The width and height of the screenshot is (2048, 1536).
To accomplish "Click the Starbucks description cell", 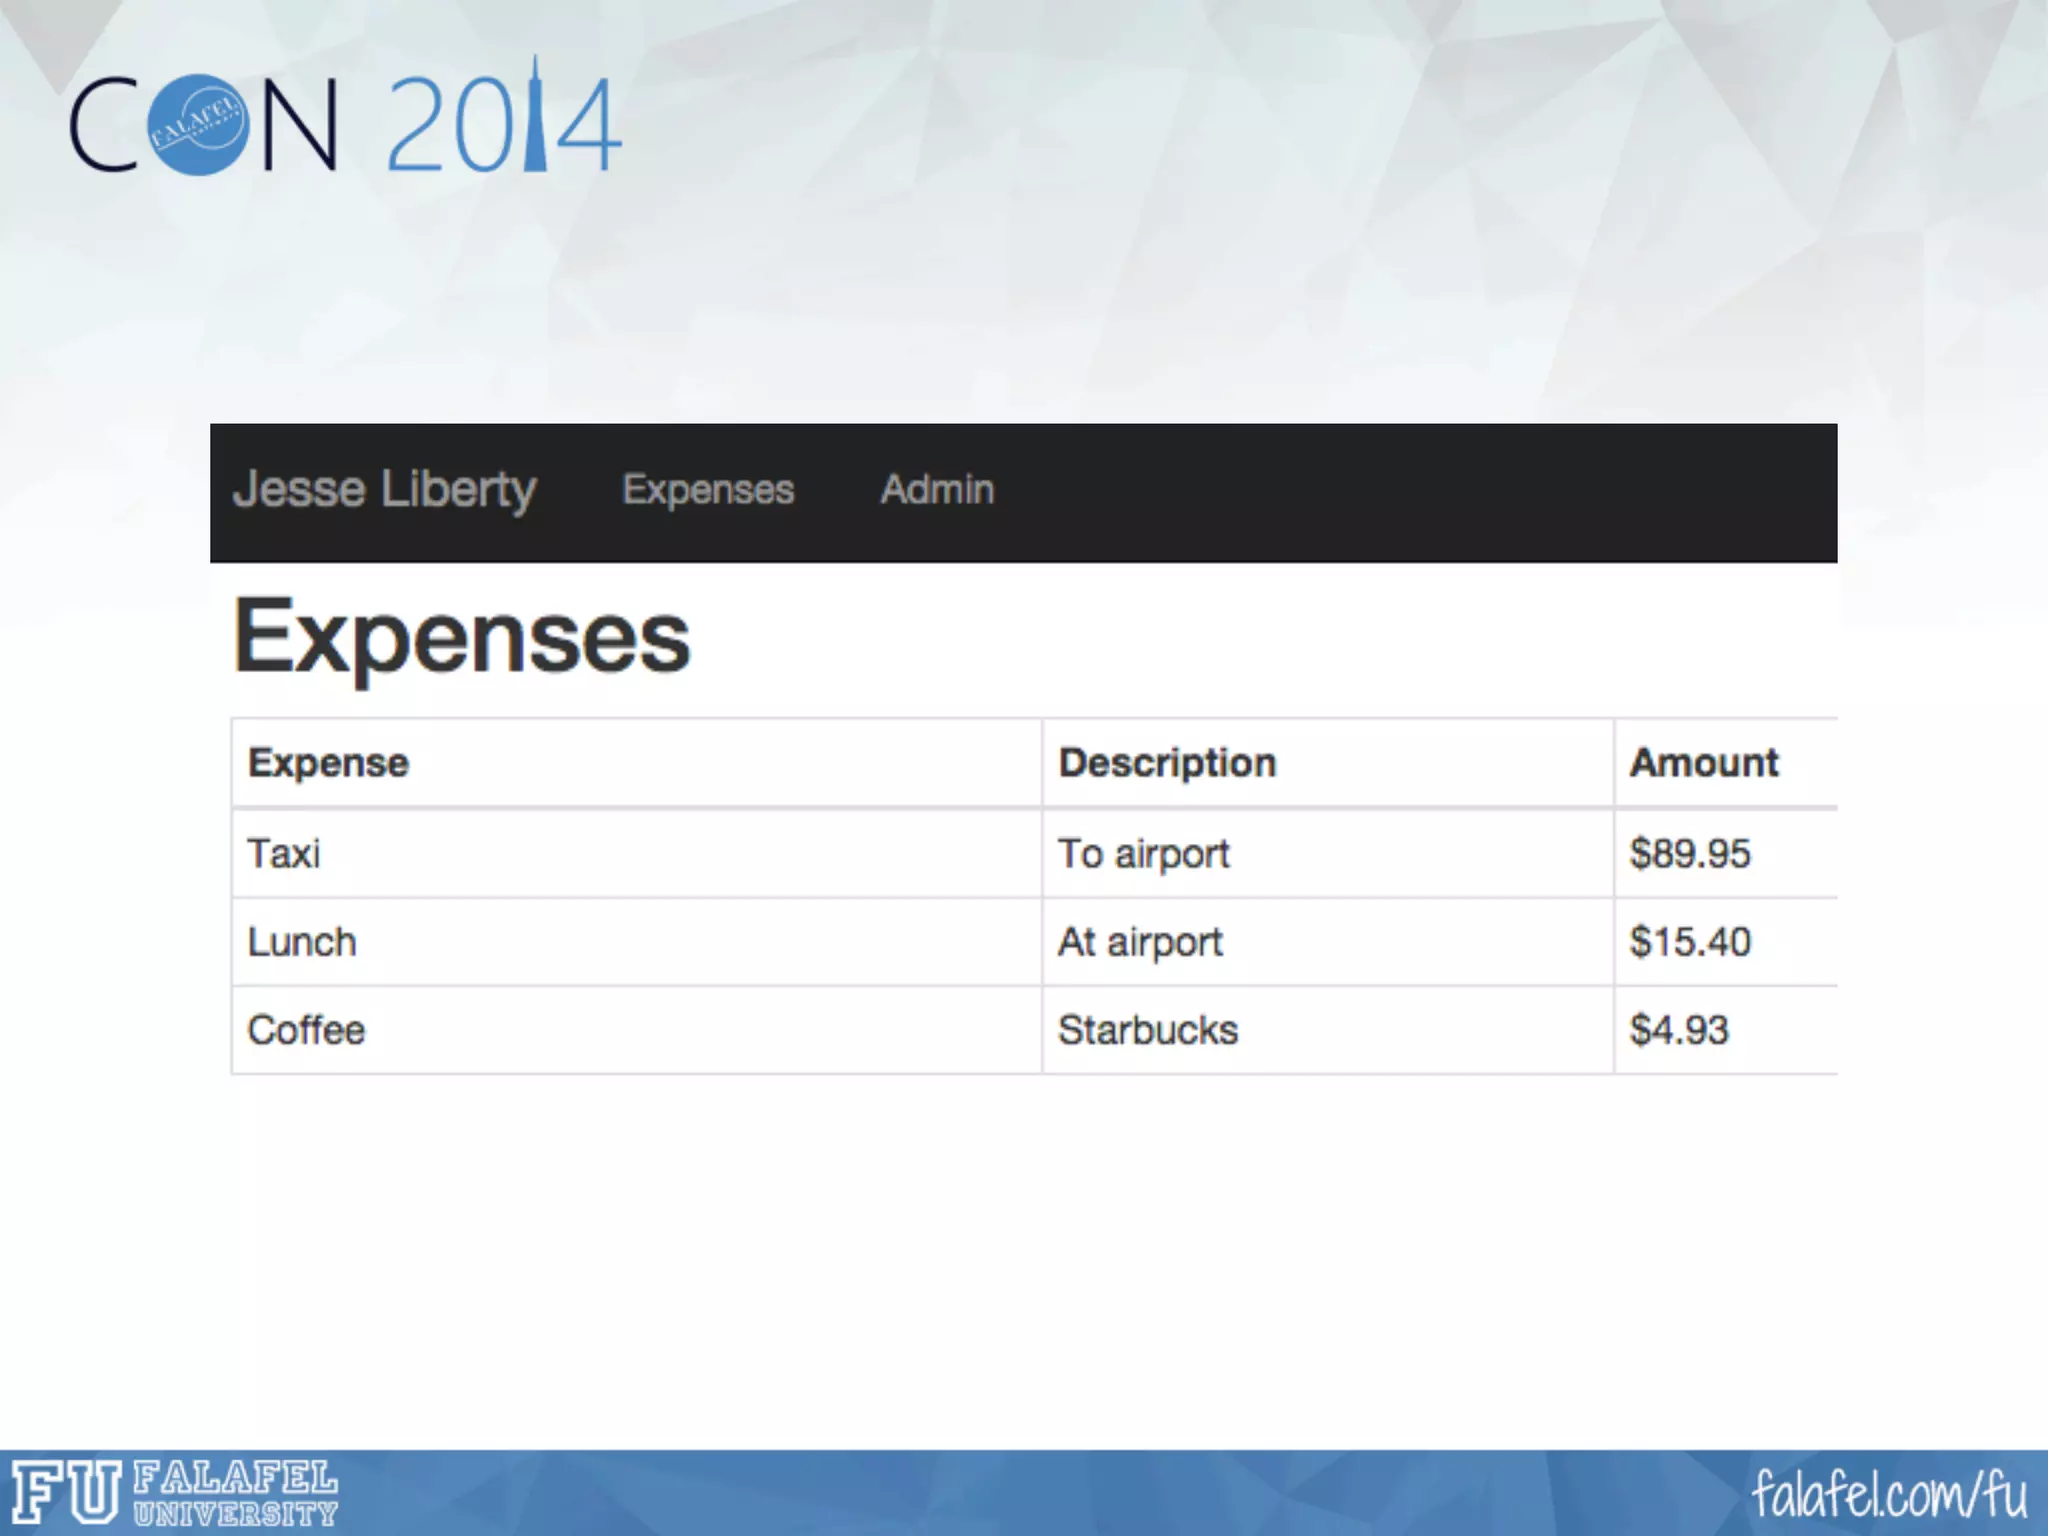I will click(1147, 1030).
